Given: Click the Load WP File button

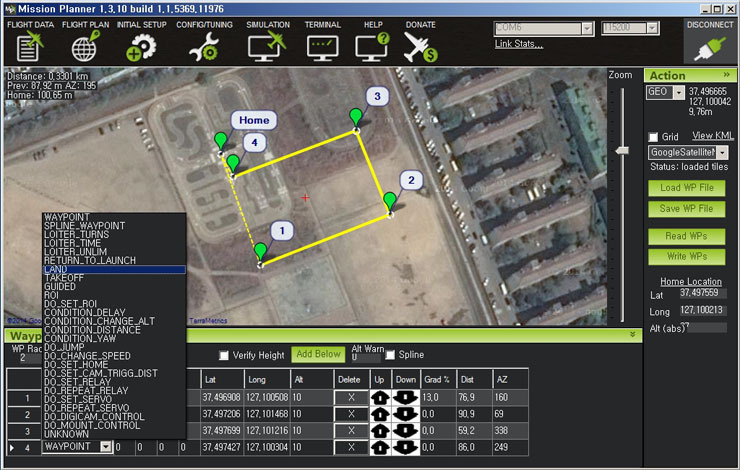Looking at the screenshot, I should tap(686, 188).
